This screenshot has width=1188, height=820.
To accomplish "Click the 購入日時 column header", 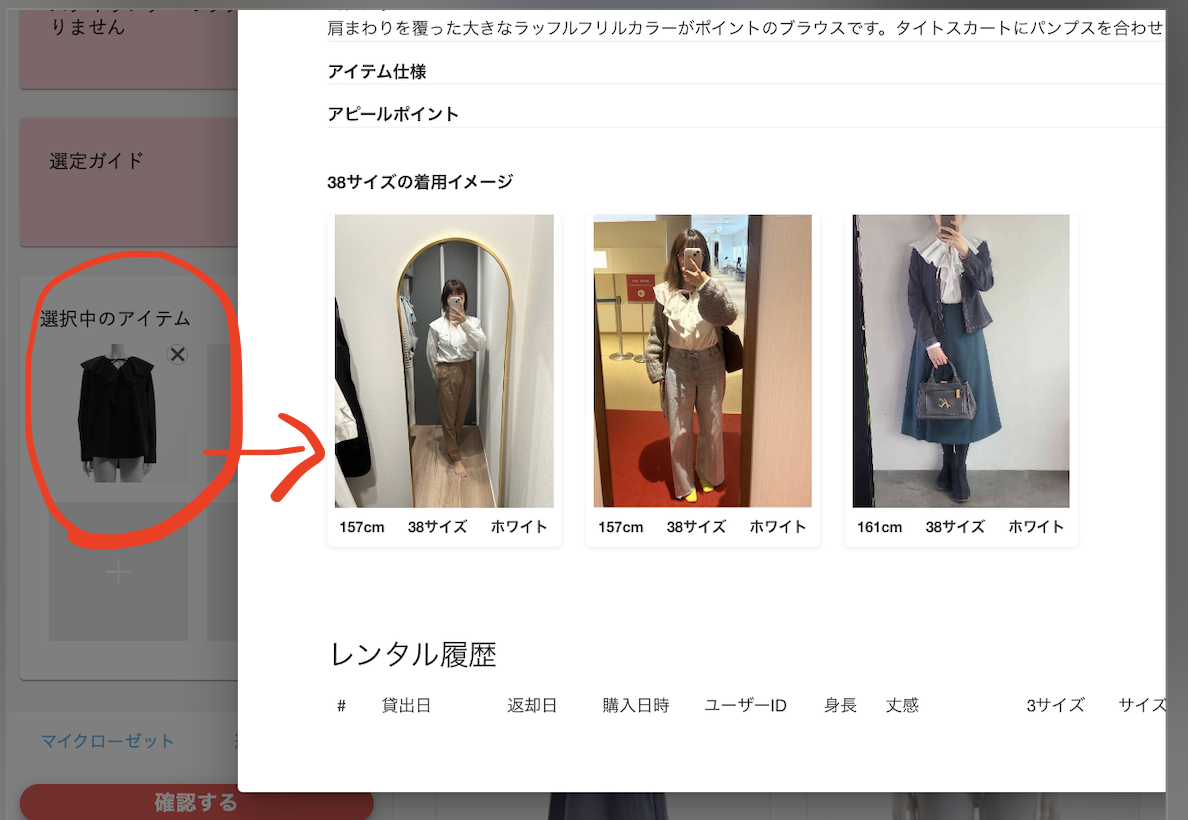I will (x=635, y=706).
